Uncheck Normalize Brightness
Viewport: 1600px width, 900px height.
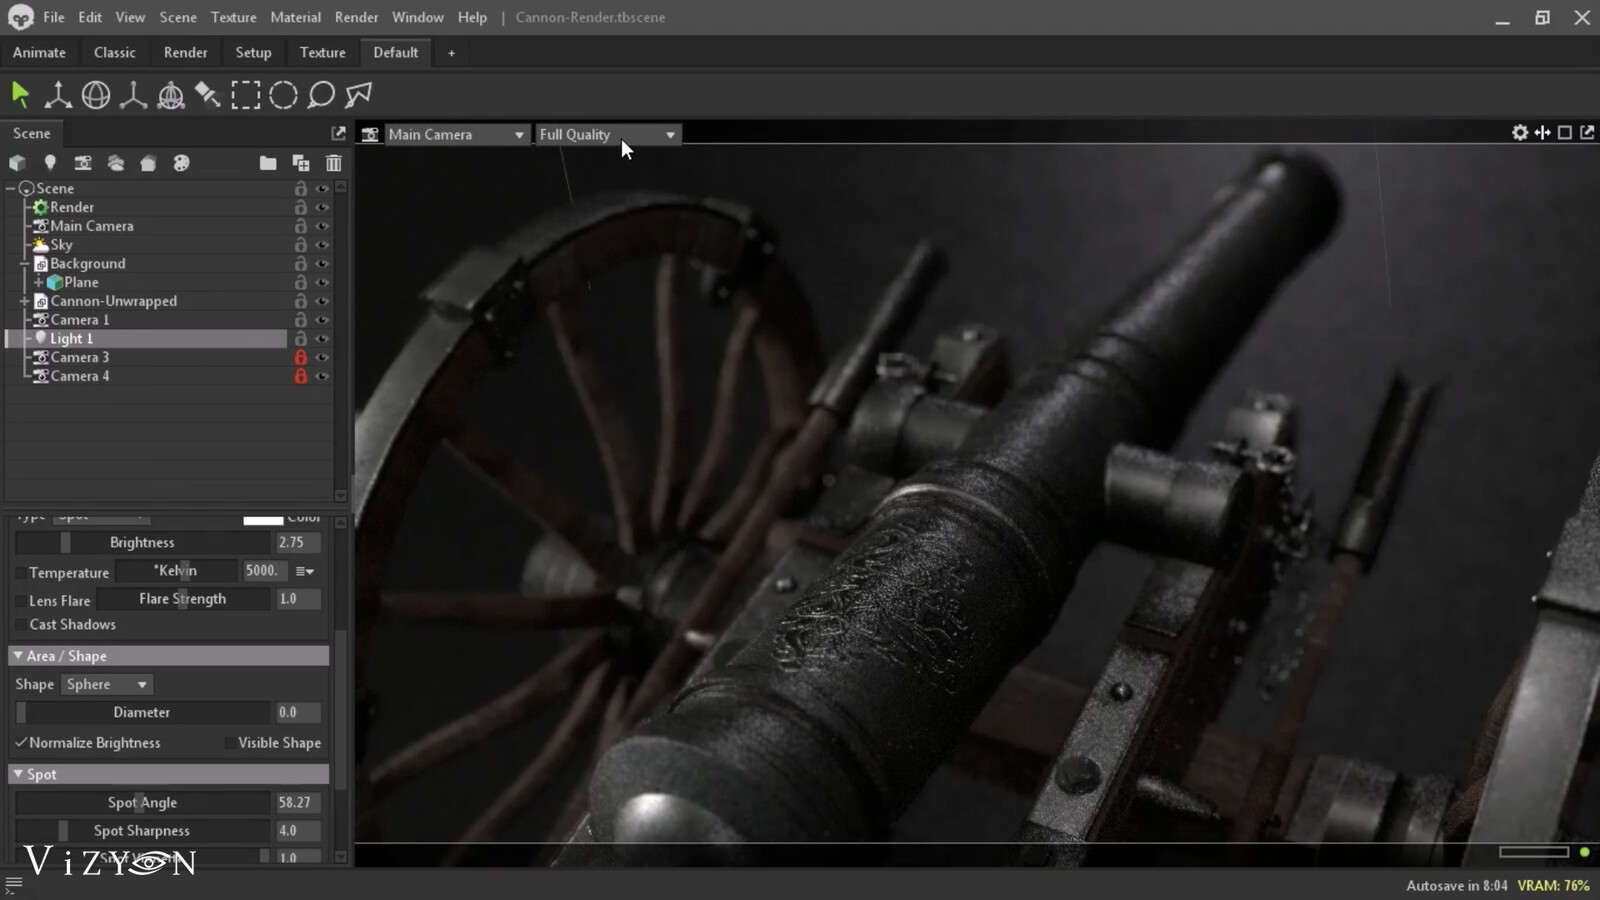click(21, 743)
